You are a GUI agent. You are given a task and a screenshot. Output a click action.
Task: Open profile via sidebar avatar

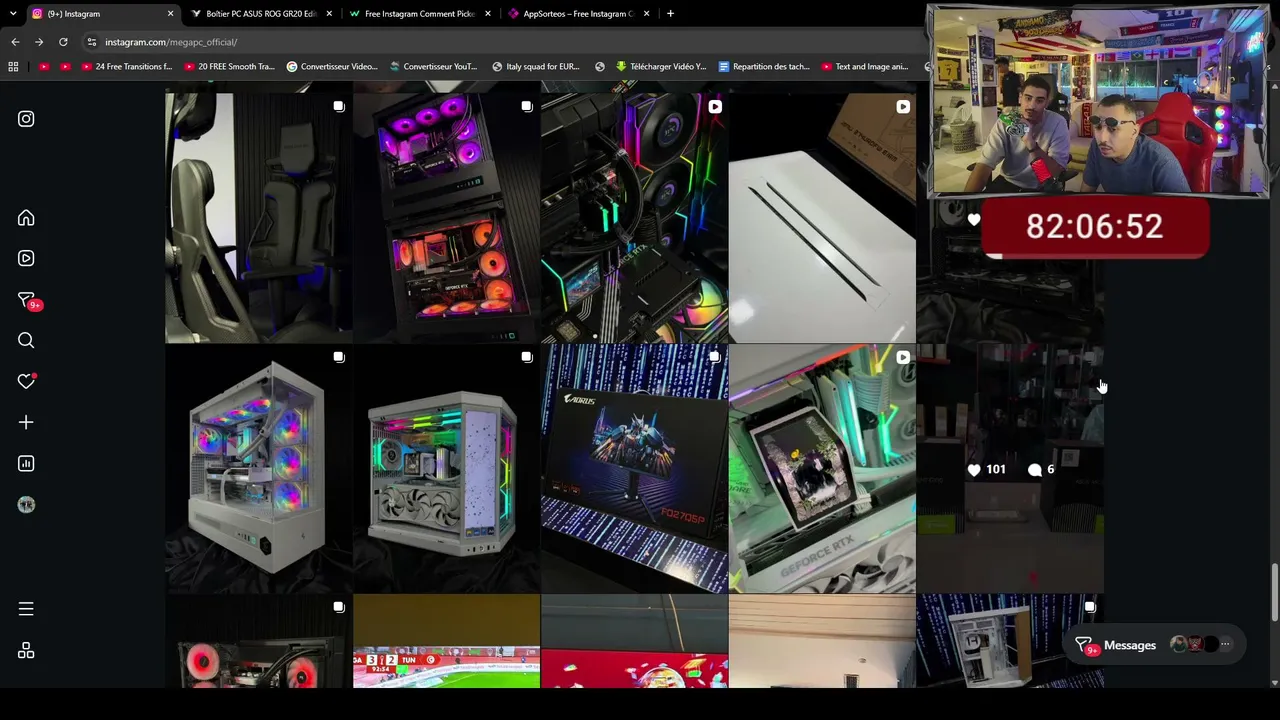[x=26, y=505]
